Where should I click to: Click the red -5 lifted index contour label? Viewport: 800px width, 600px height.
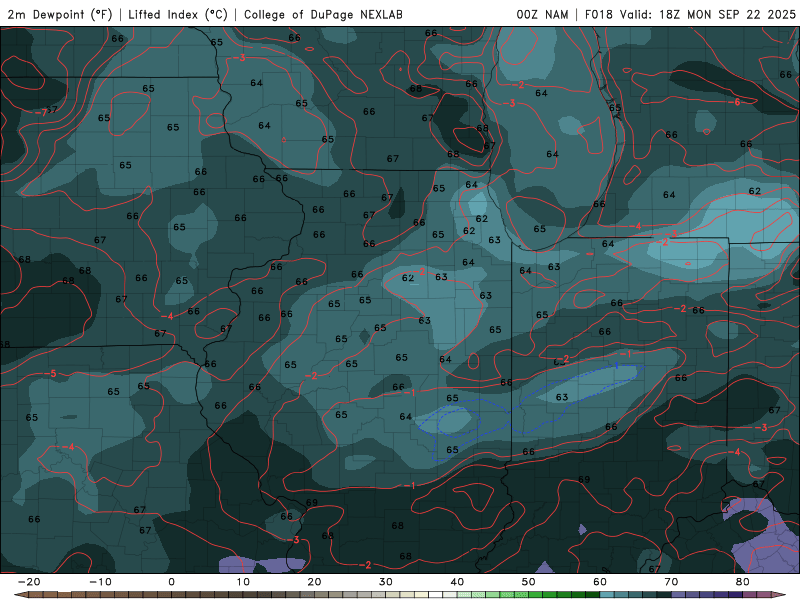(50, 374)
